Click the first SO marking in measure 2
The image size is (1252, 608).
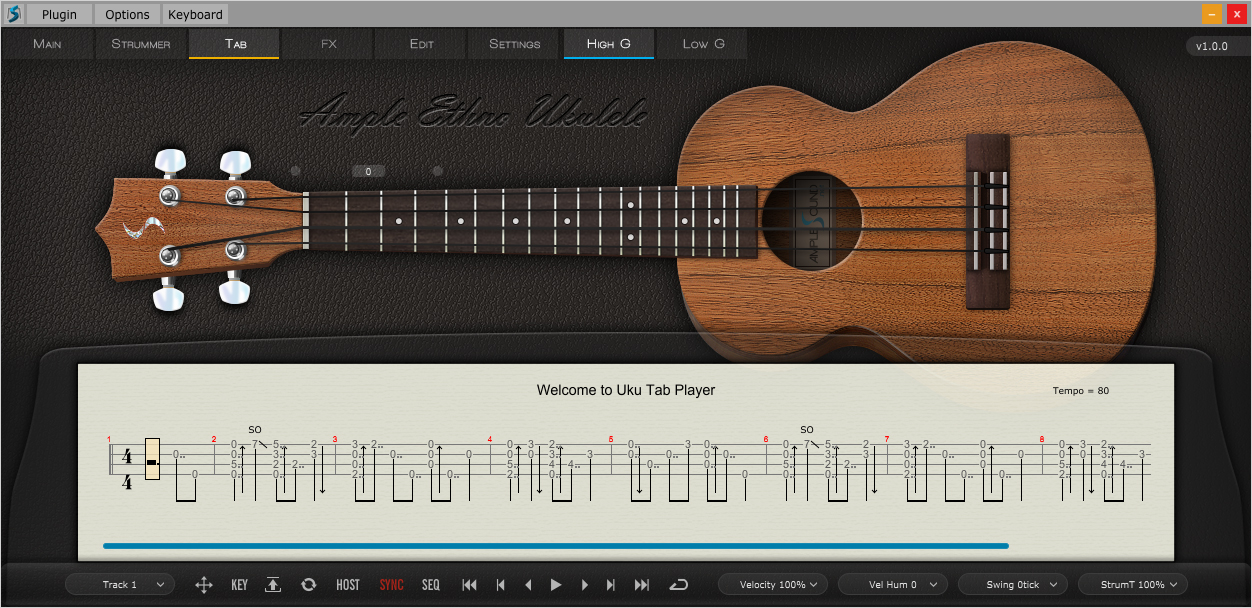point(255,430)
